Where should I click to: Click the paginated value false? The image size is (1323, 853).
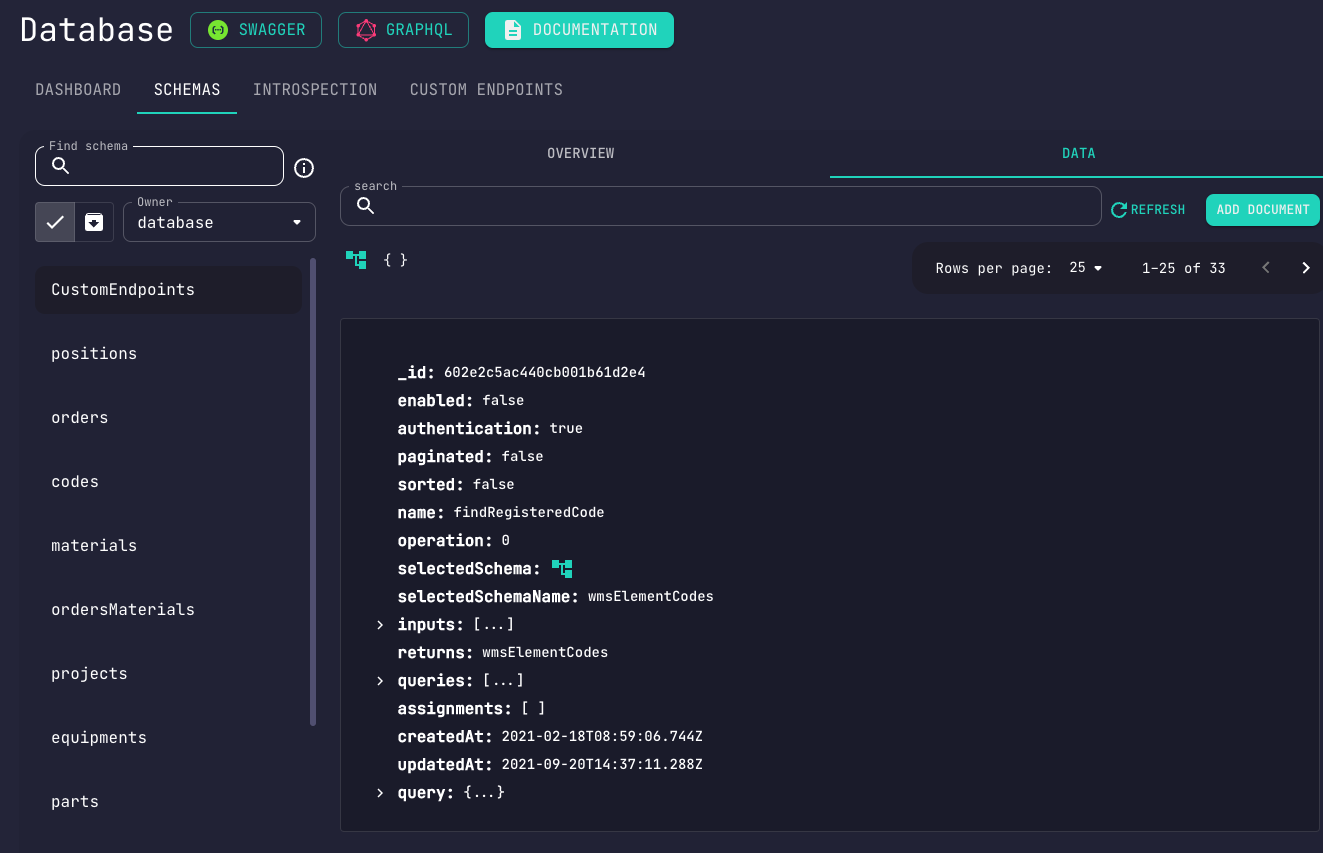click(522, 457)
